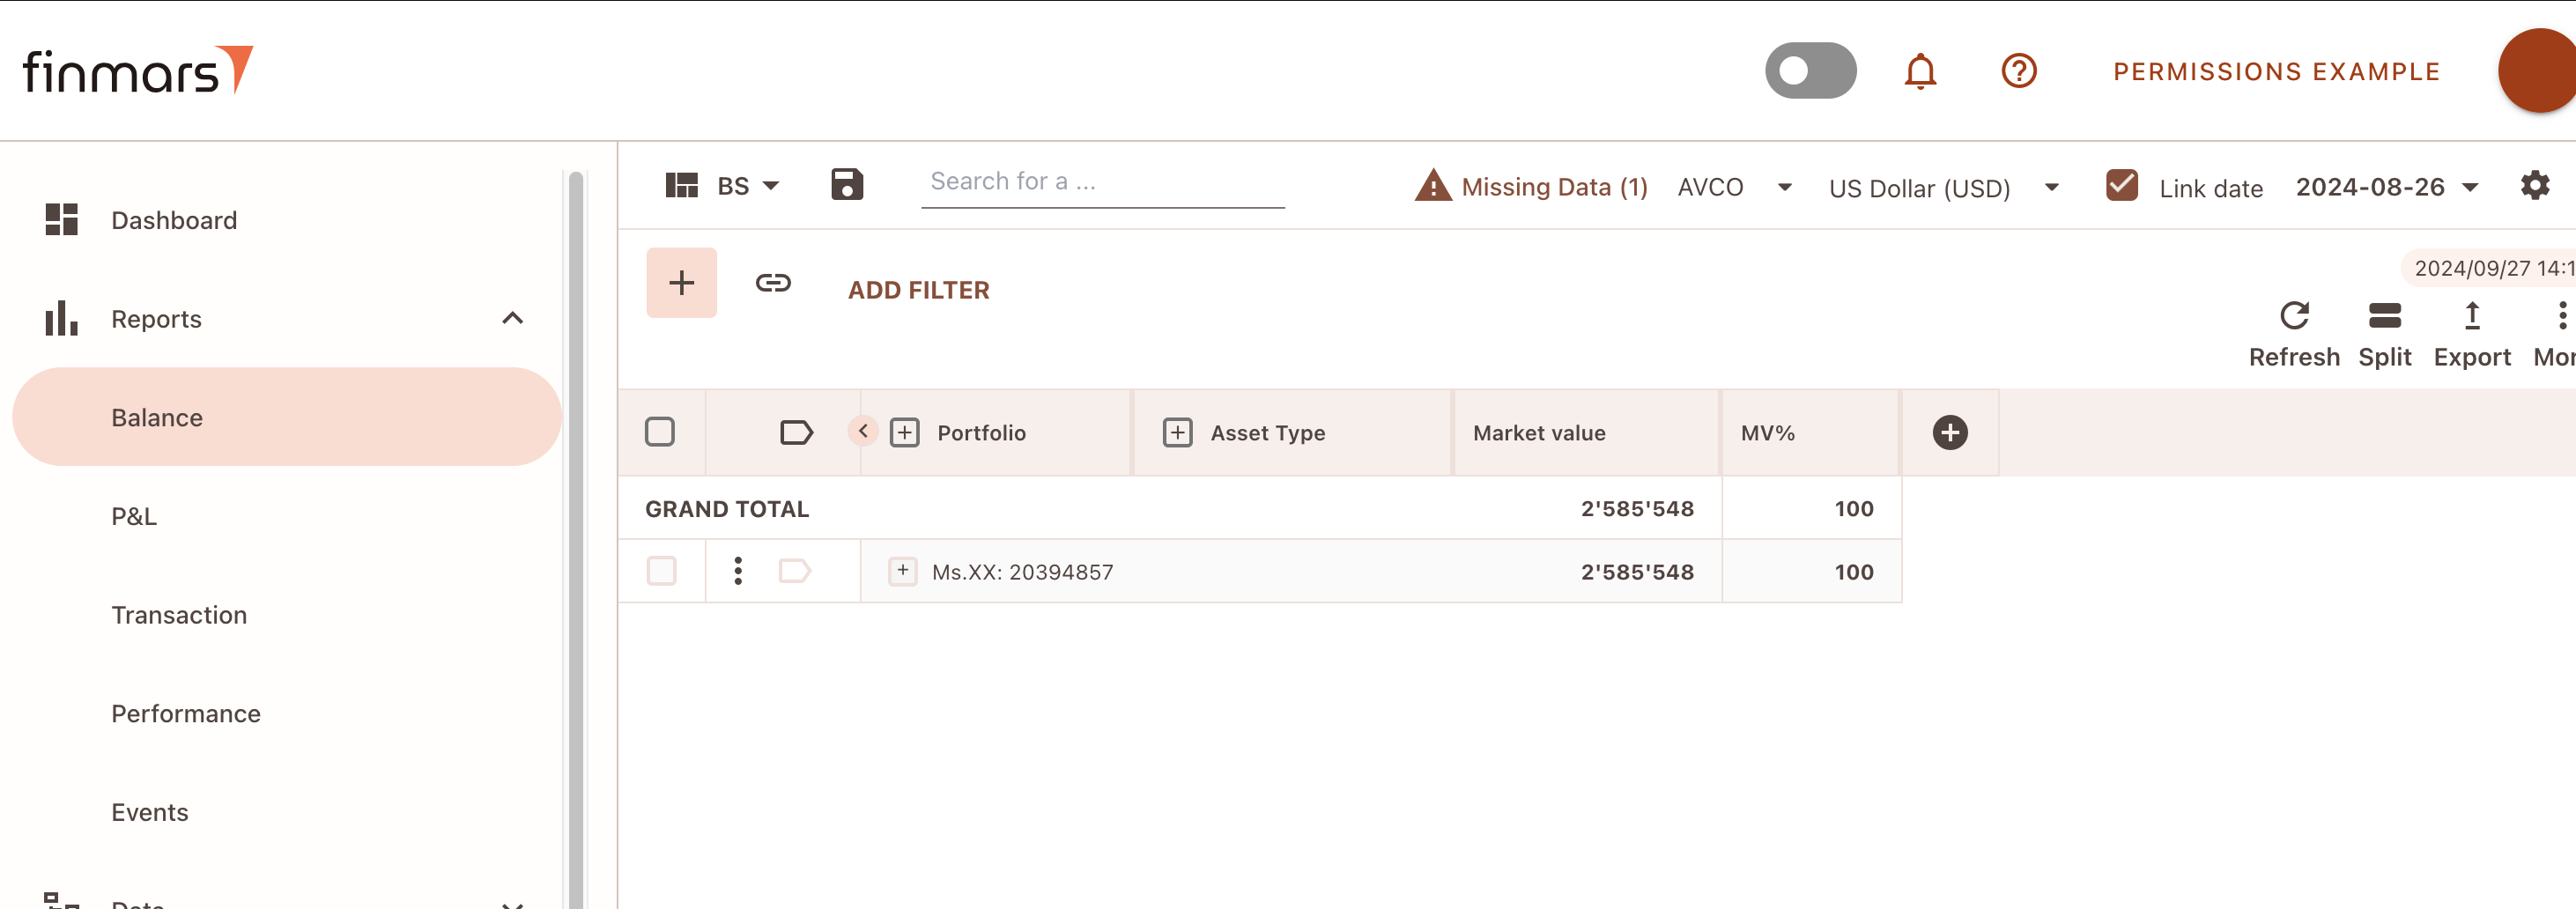The width and height of the screenshot is (2576, 909).
Task: Uncheck the Link date checkbox
Action: pos(2121,186)
